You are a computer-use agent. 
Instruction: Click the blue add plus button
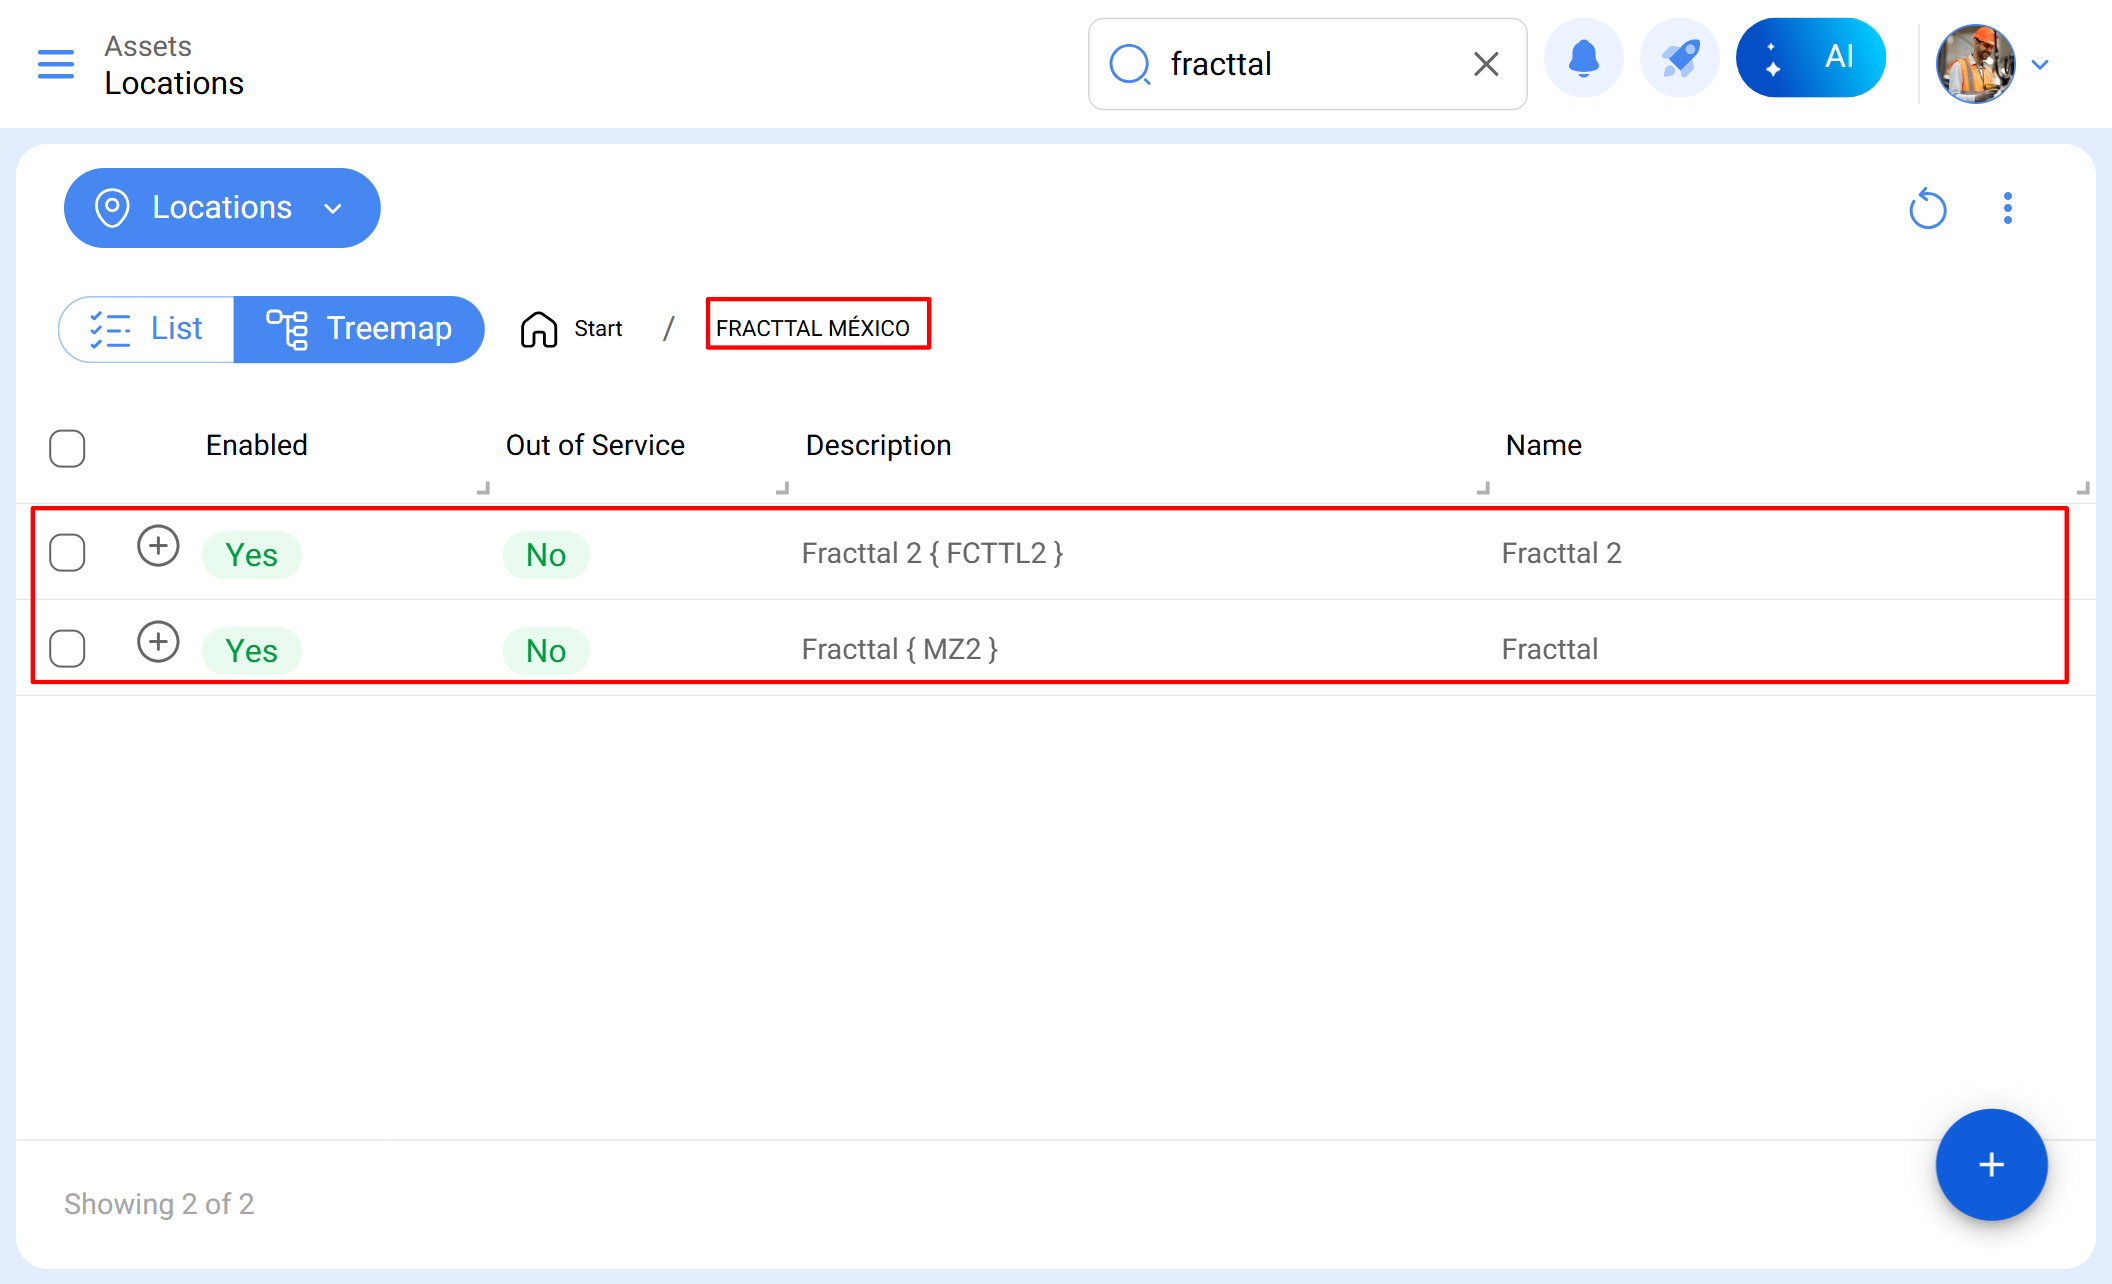pyautogui.click(x=1991, y=1165)
